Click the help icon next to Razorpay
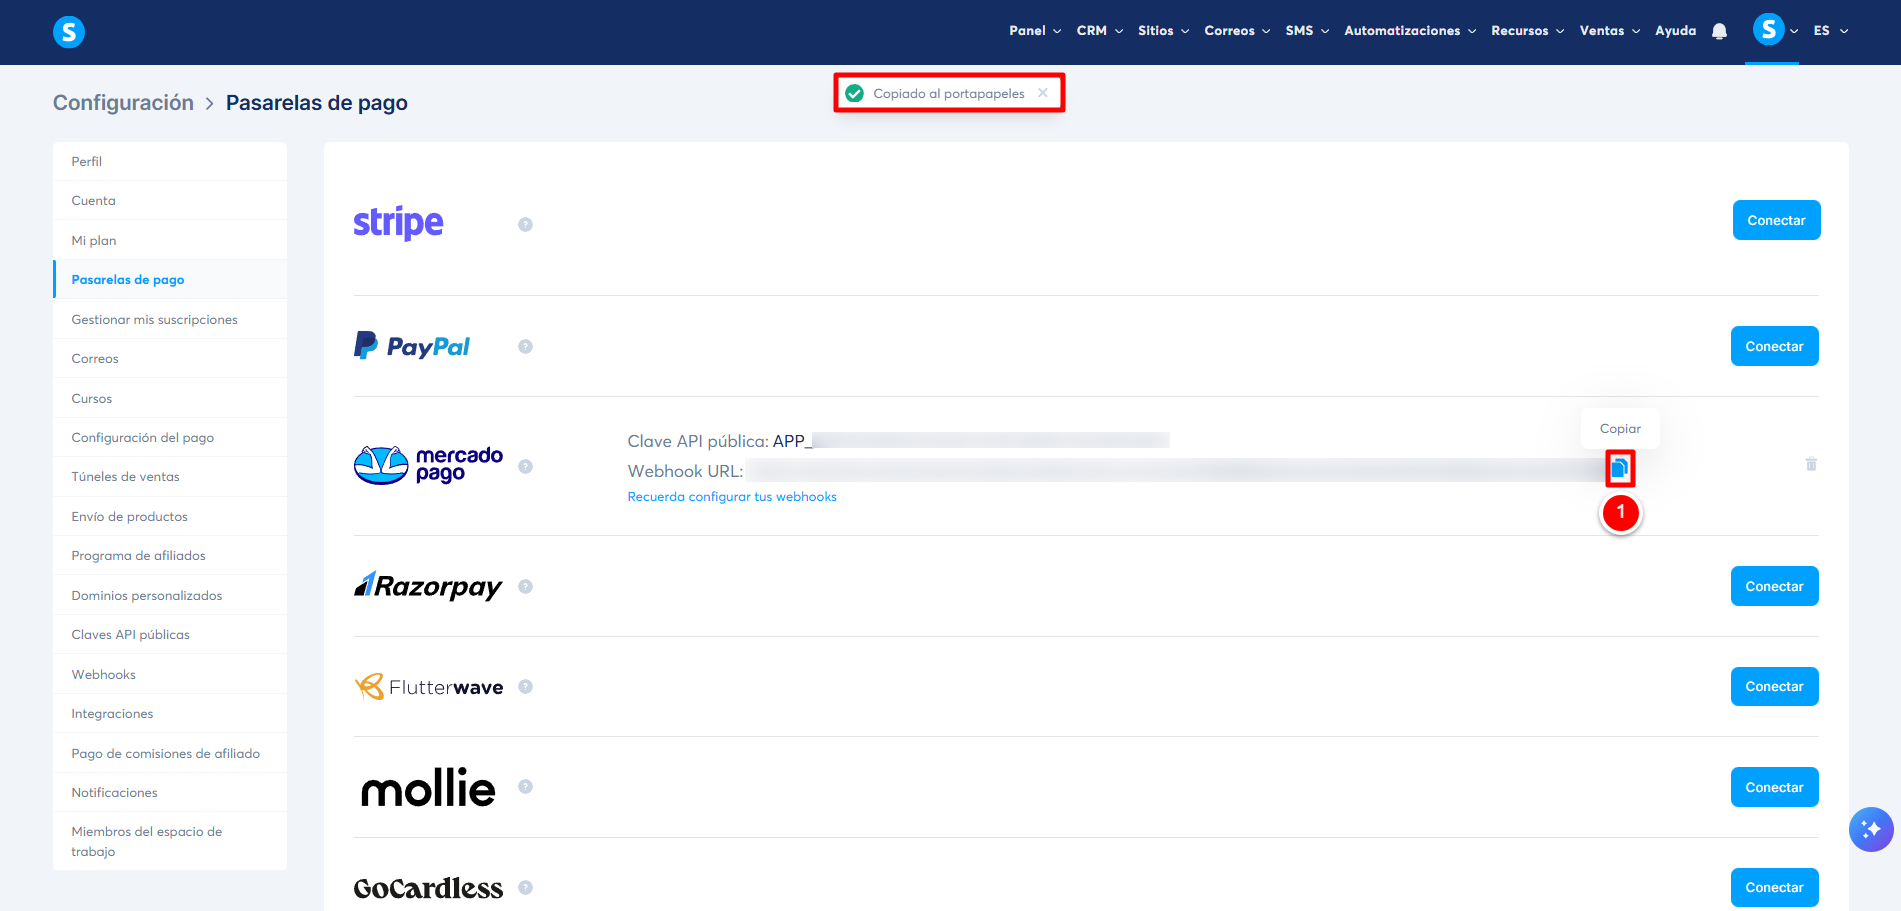This screenshot has height=911, width=1901. (x=525, y=586)
